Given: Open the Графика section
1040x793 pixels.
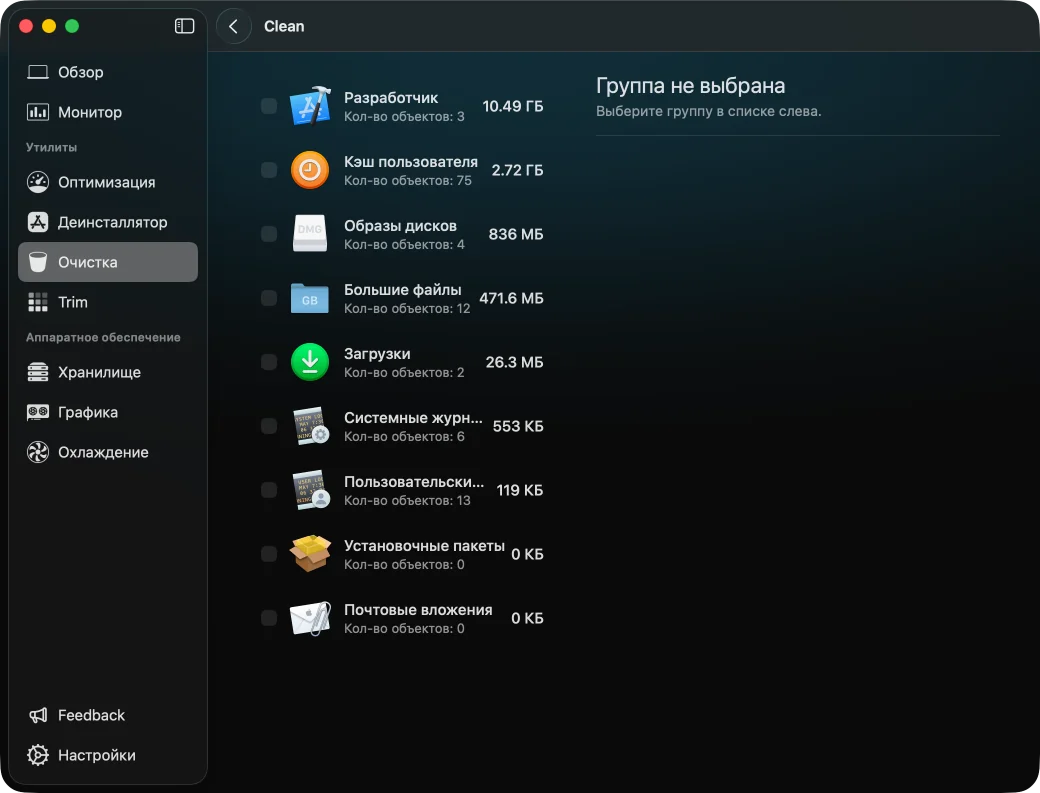Looking at the screenshot, I should click(108, 412).
